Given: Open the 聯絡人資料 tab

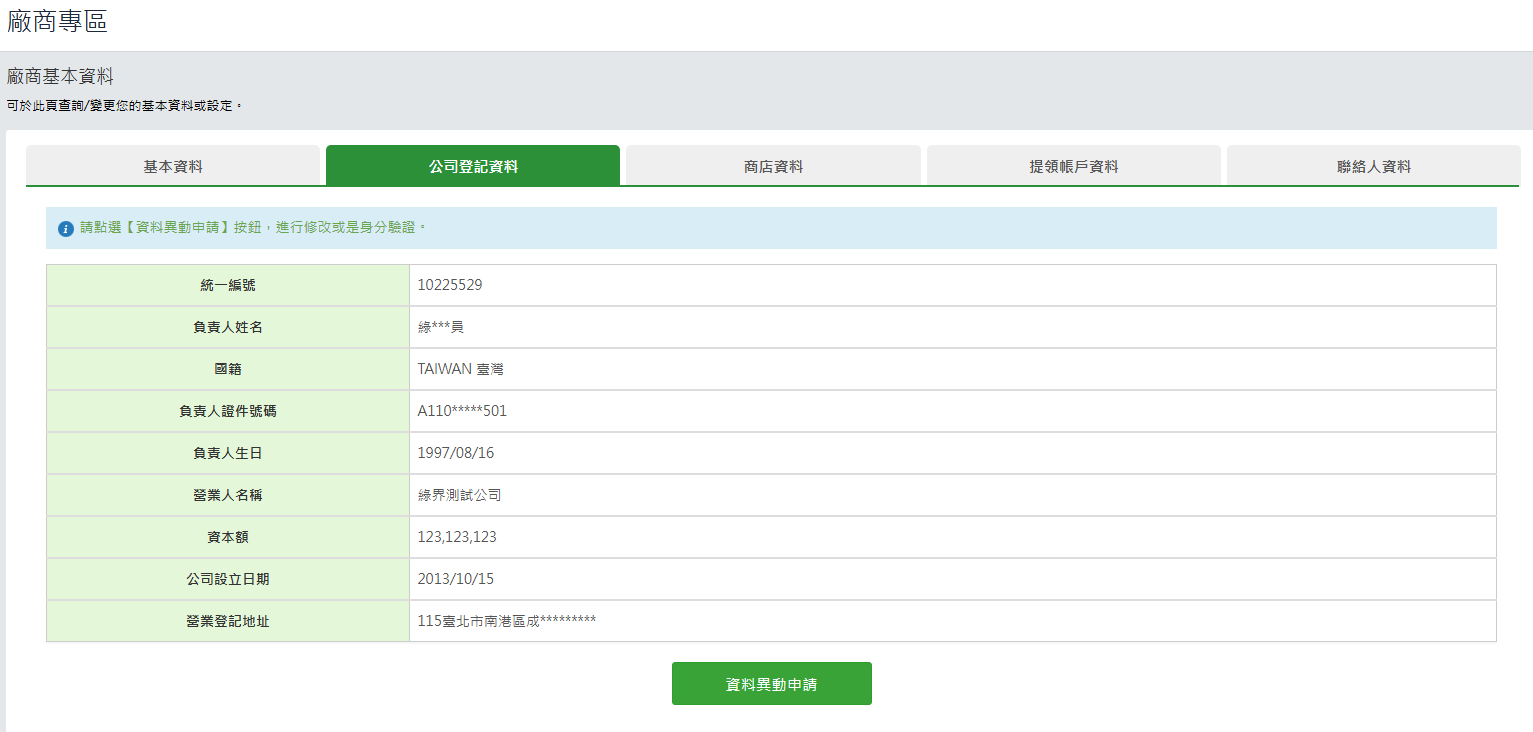Looking at the screenshot, I should 1373,167.
